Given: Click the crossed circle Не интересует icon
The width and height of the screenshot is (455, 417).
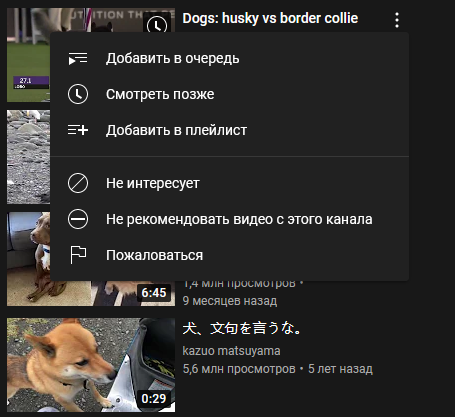Looking at the screenshot, I should [78, 183].
